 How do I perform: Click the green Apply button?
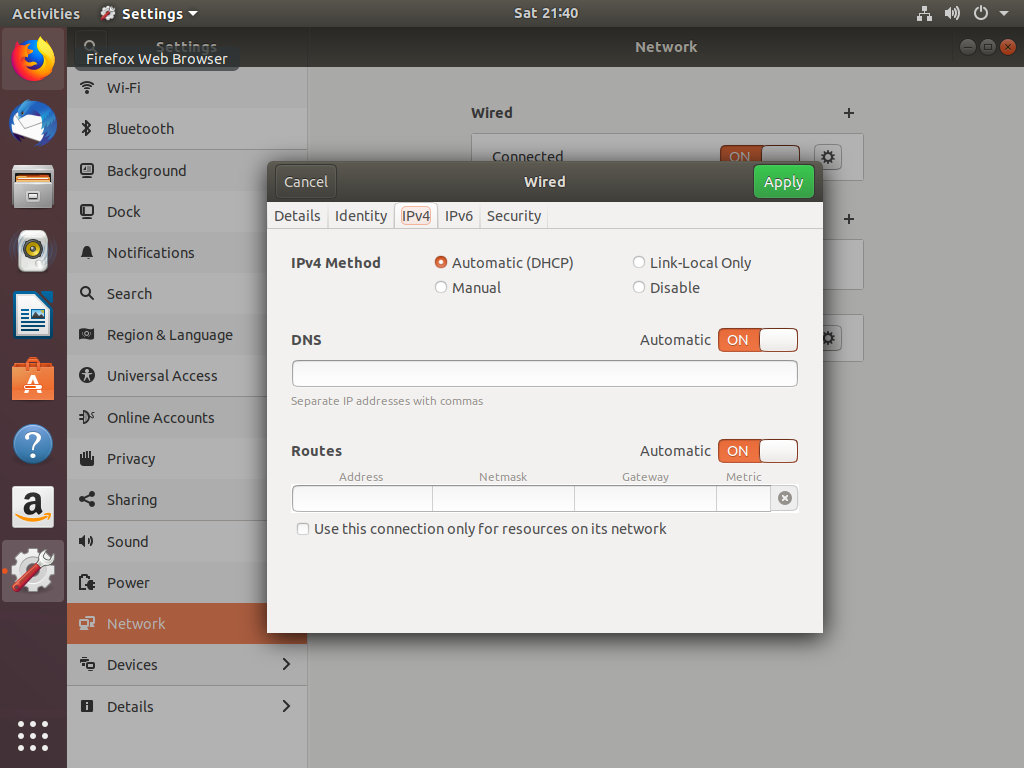tap(783, 182)
